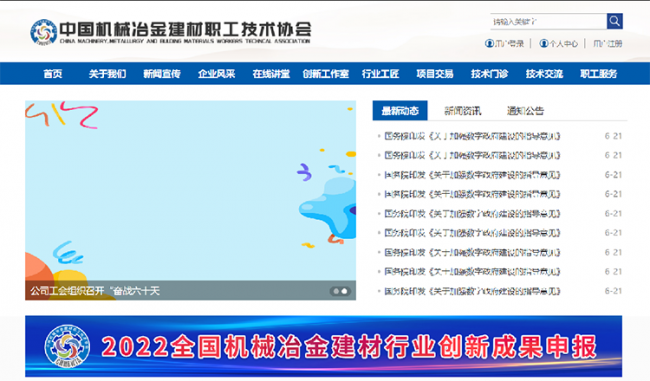Open the 首页 navigation item
This screenshot has width=650, height=381.
pos(53,74)
